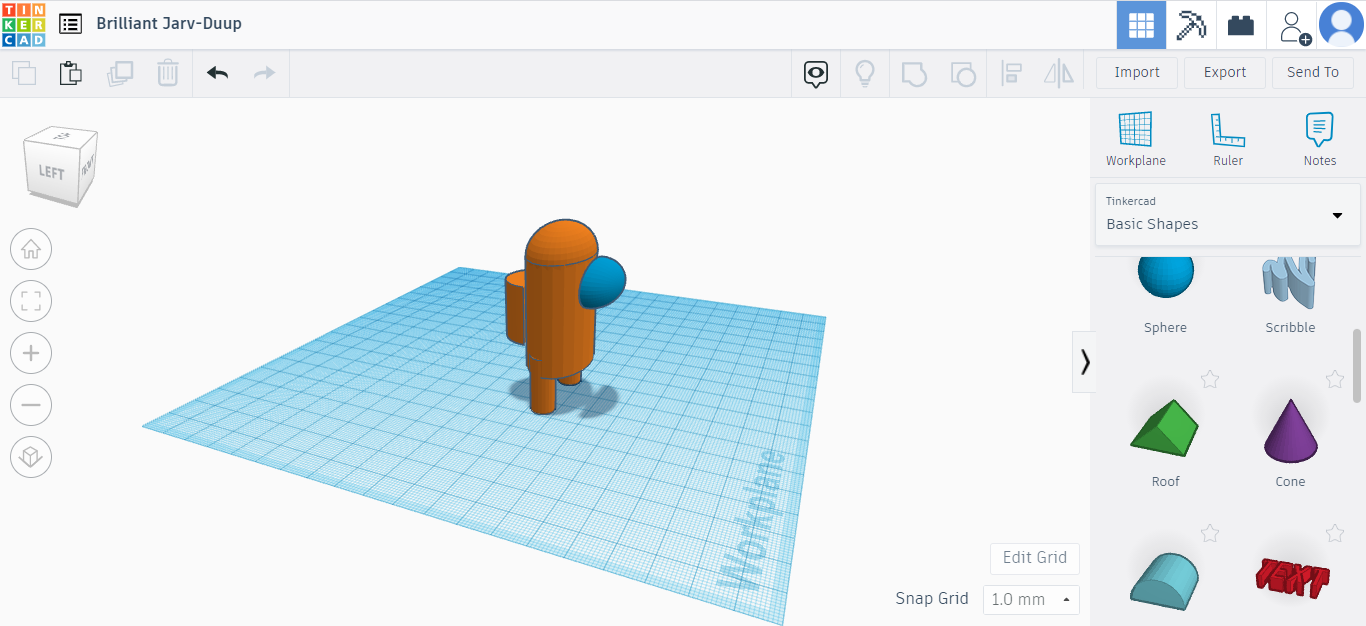The image size is (1366, 626).
Task: Click the Edit Grid button
Action: coord(1035,558)
